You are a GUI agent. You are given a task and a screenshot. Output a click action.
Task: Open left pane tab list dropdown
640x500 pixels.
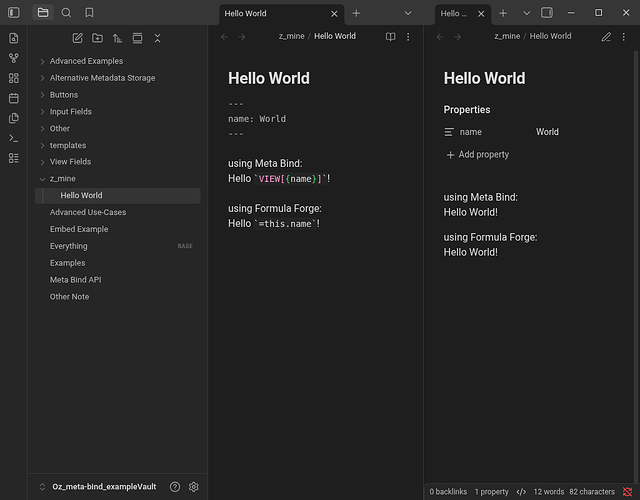(x=408, y=13)
